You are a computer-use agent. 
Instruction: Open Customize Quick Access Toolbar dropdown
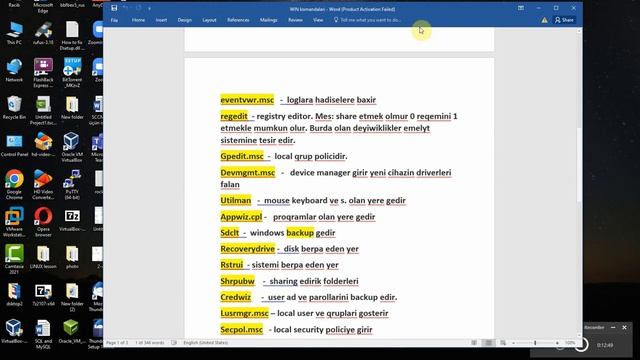[x=149, y=9]
